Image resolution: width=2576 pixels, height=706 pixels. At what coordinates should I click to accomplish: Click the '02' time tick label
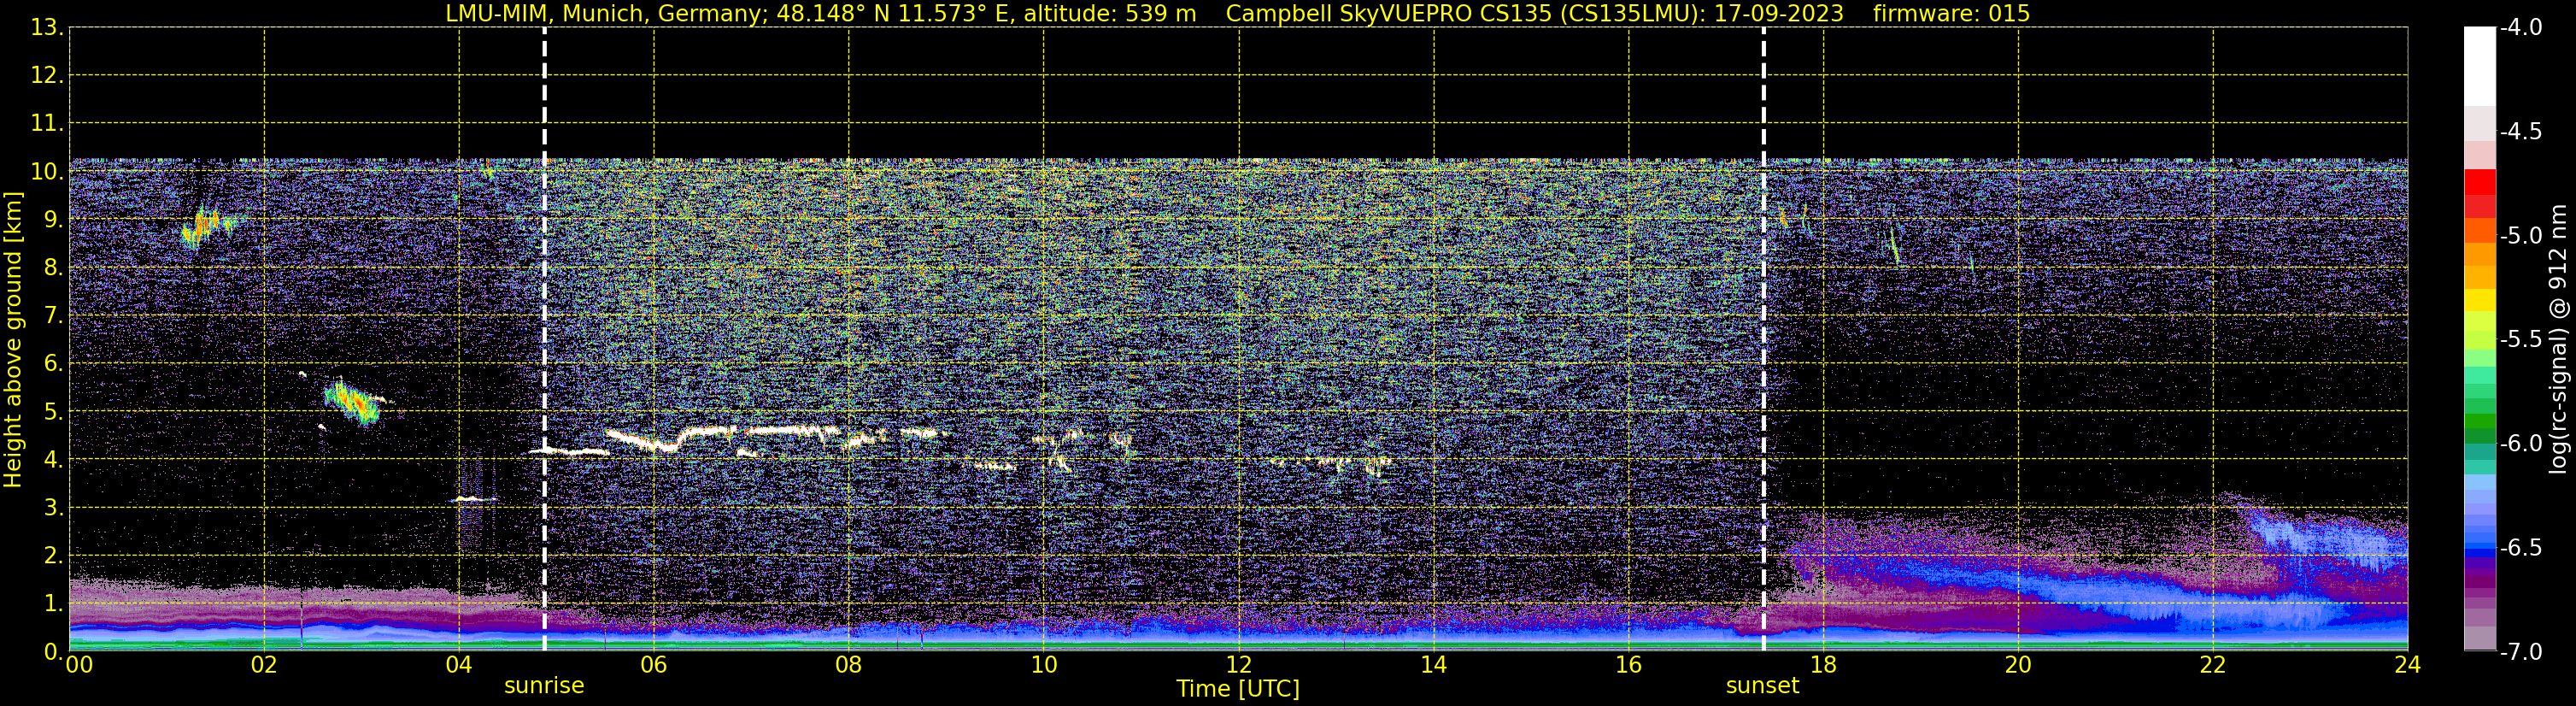pos(264,666)
